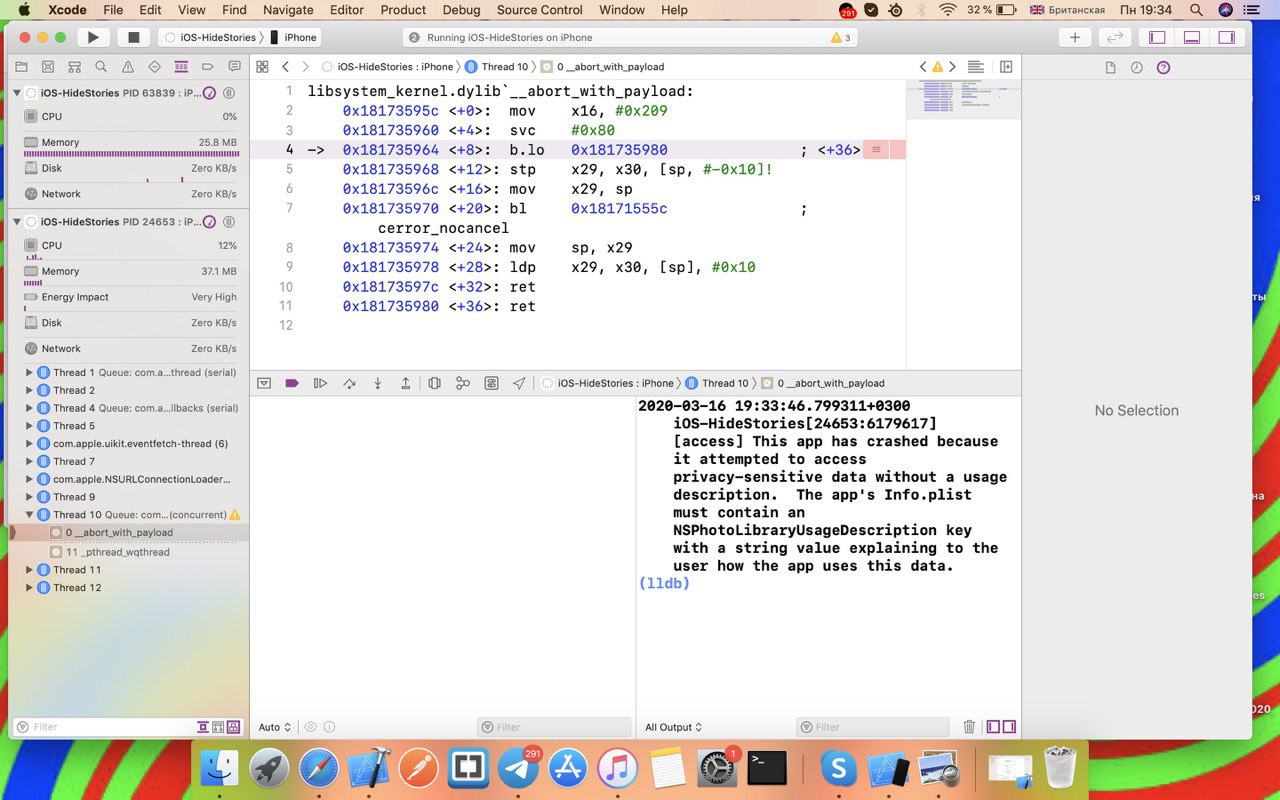Collapse iOS-HideStories PID 24653 process
The height and width of the screenshot is (800, 1280).
[17, 221]
